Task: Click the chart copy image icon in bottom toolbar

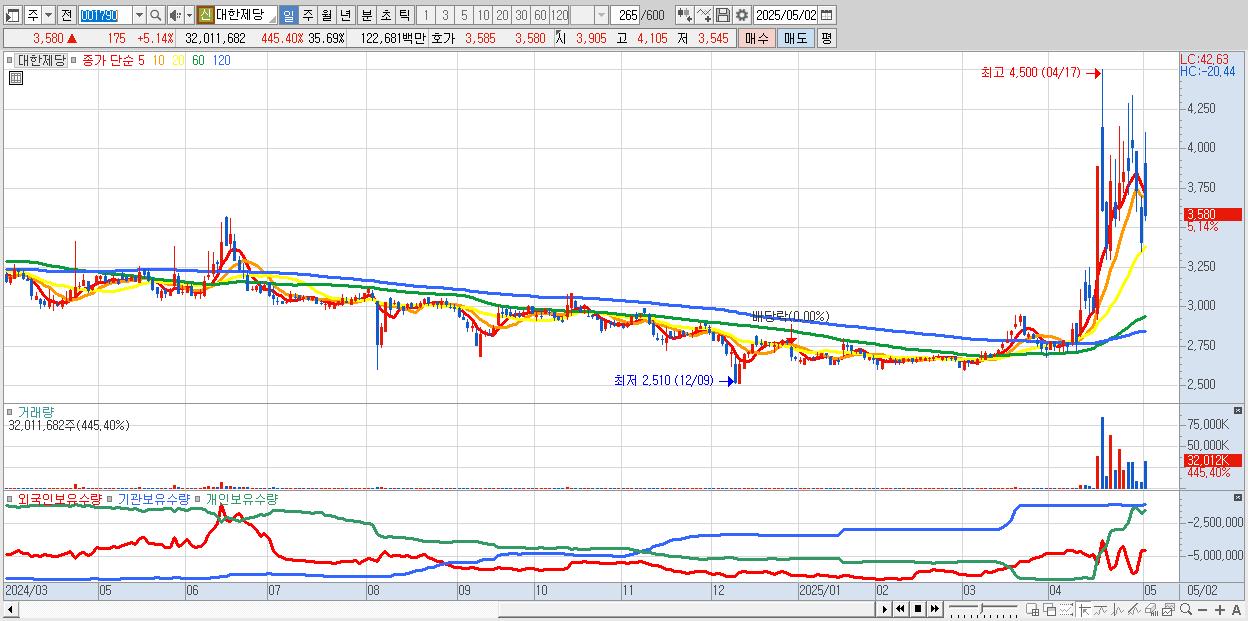Action: 1168,609
